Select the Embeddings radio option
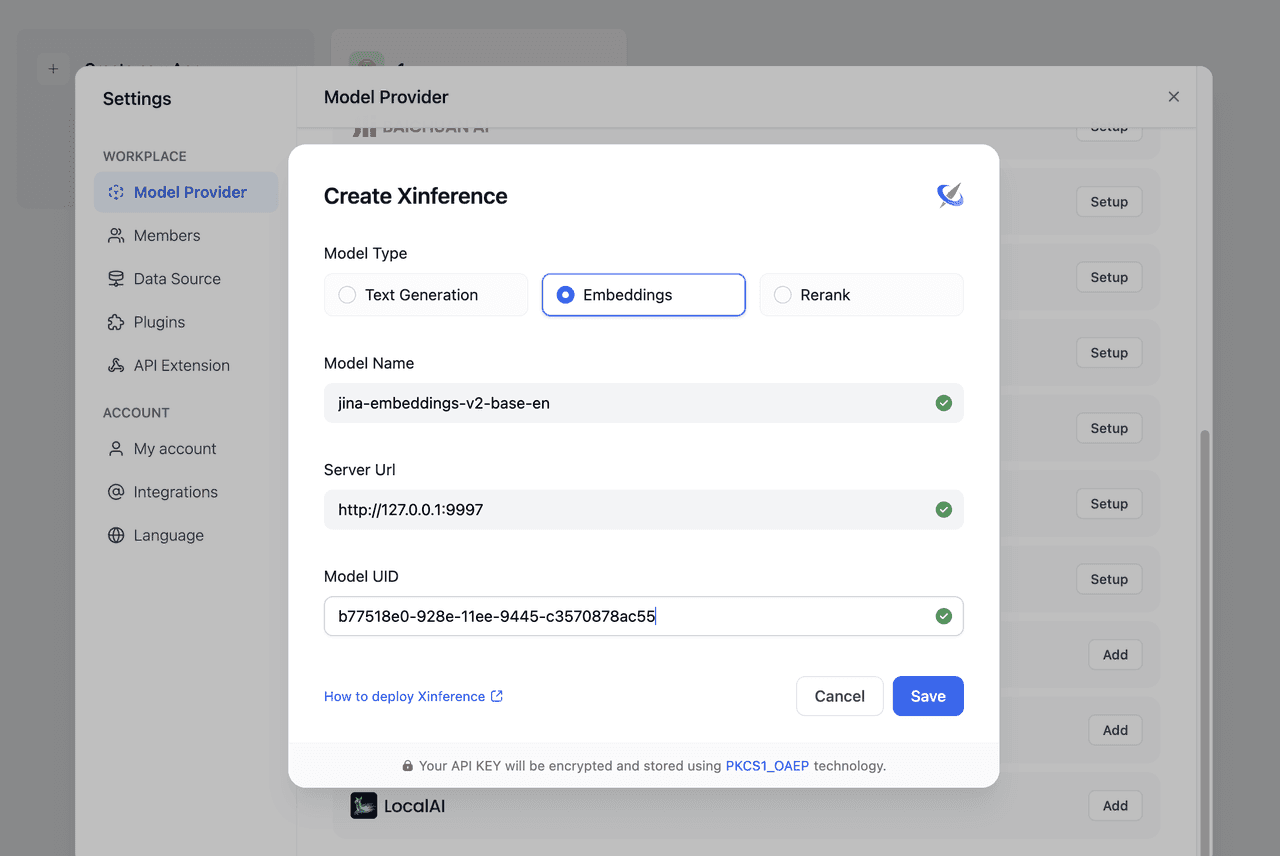The image size is (1280, 856). pyautogui.click(x=566, y=295)
